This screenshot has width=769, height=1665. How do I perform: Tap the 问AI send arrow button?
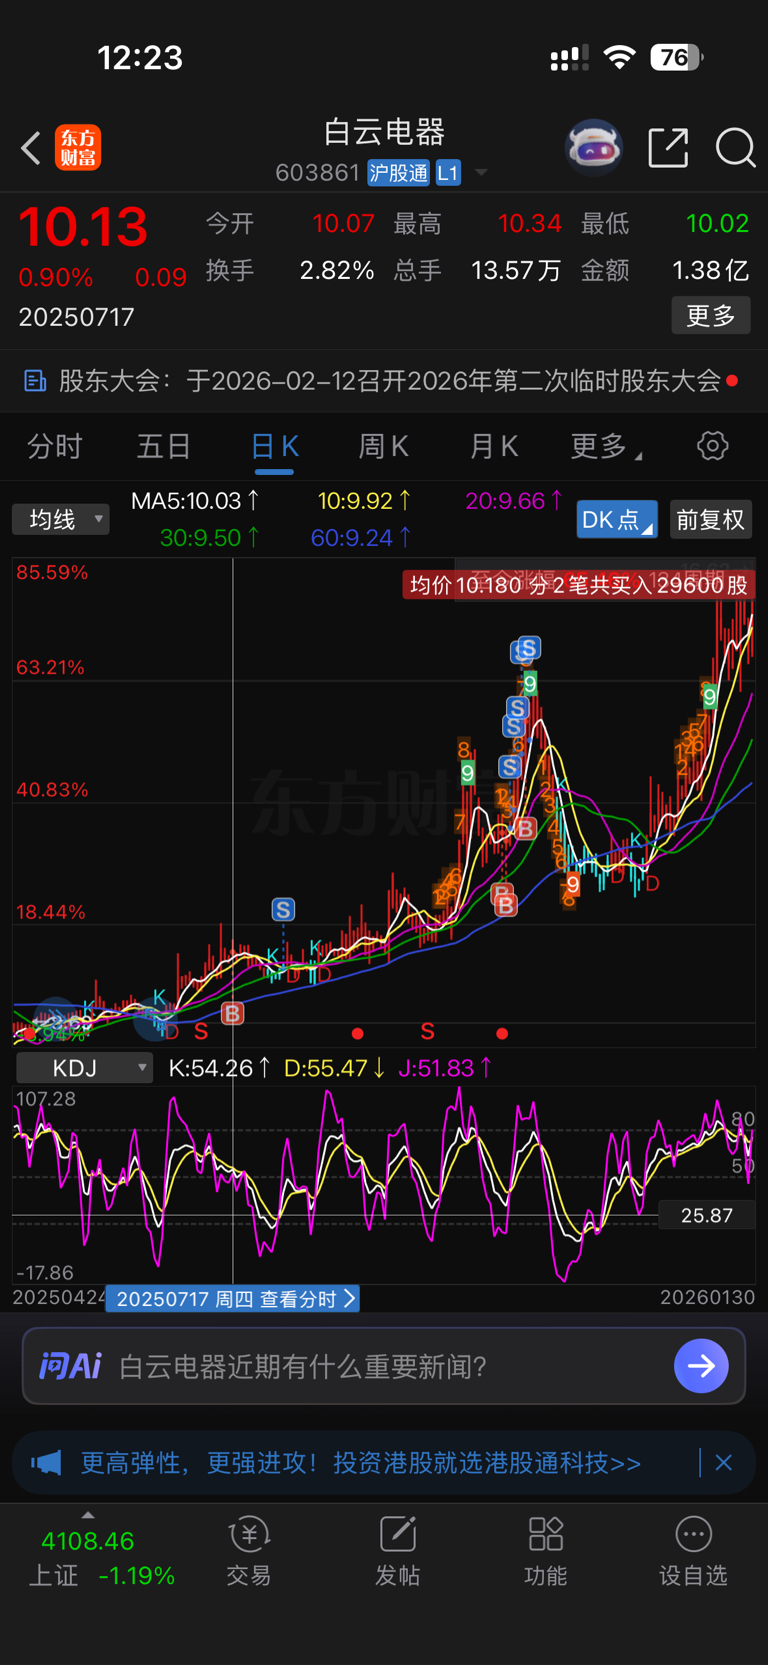click(701, 1366)
